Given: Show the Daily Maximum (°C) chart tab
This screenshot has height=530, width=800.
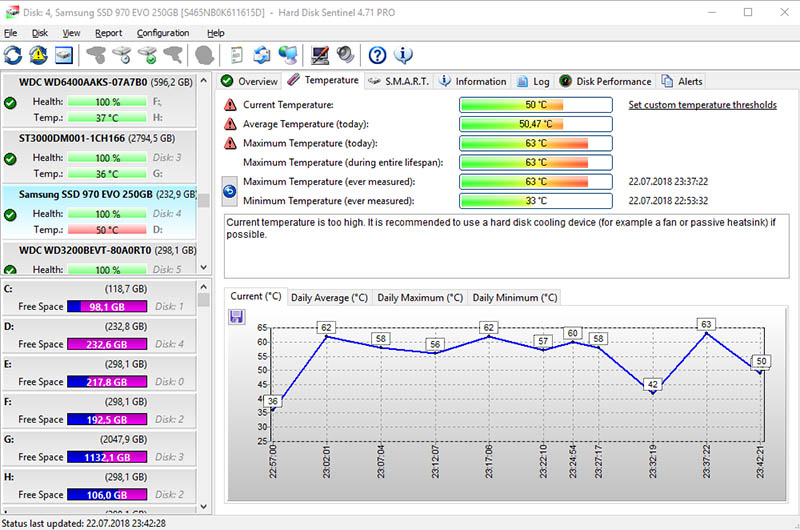Looking at the screenshot, I should [x=420, y=297].
